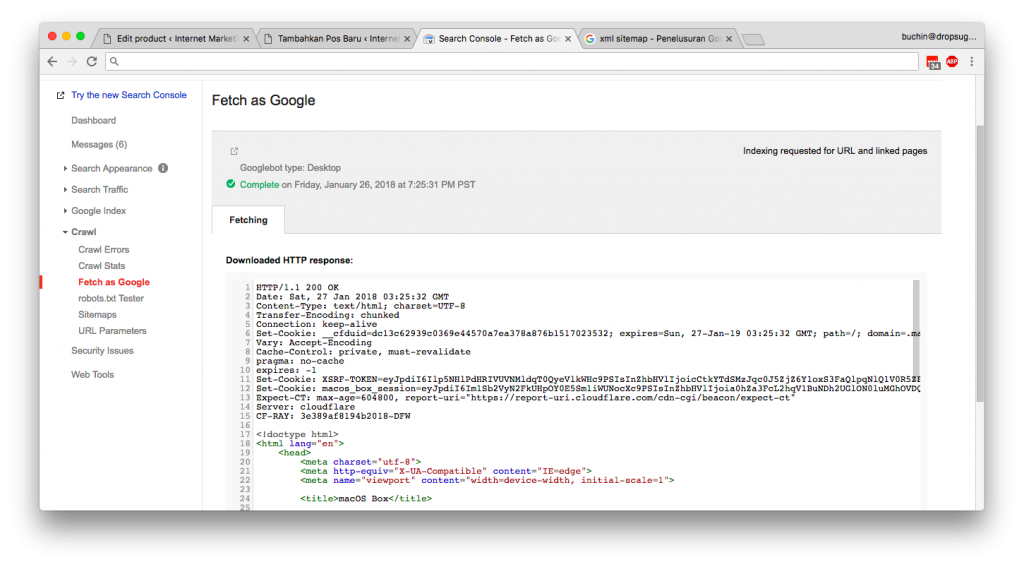The width and height of the screenshot is (1024, 567).
Task: Click Googlebot type: Desktop text
Action: (x=290, y=168)
